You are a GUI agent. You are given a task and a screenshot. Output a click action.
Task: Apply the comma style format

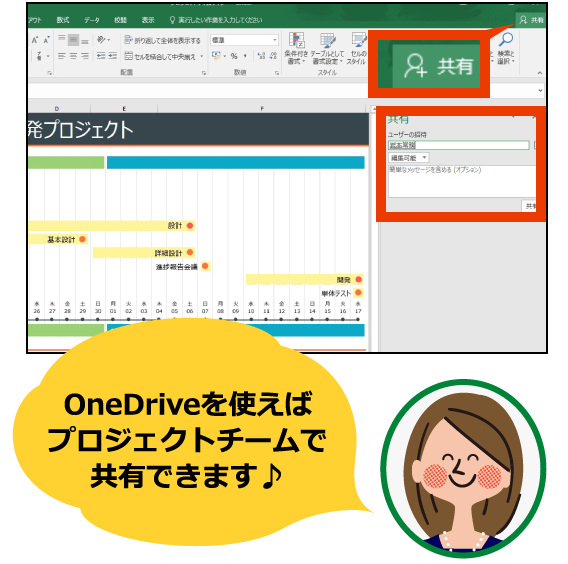[245, 56]
